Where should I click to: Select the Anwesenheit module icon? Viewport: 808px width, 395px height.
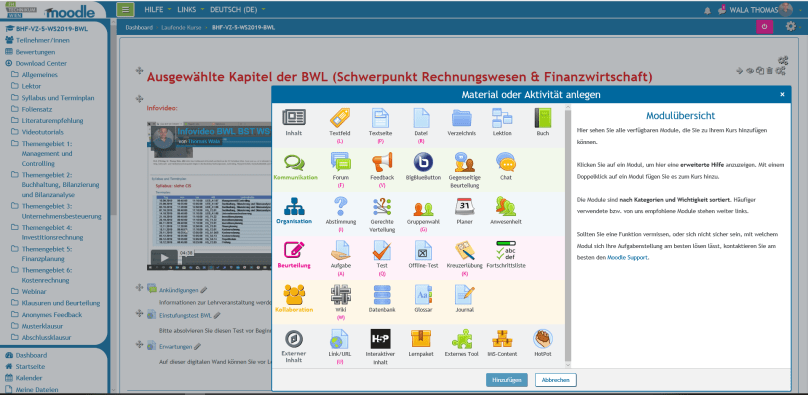(506, 206)
